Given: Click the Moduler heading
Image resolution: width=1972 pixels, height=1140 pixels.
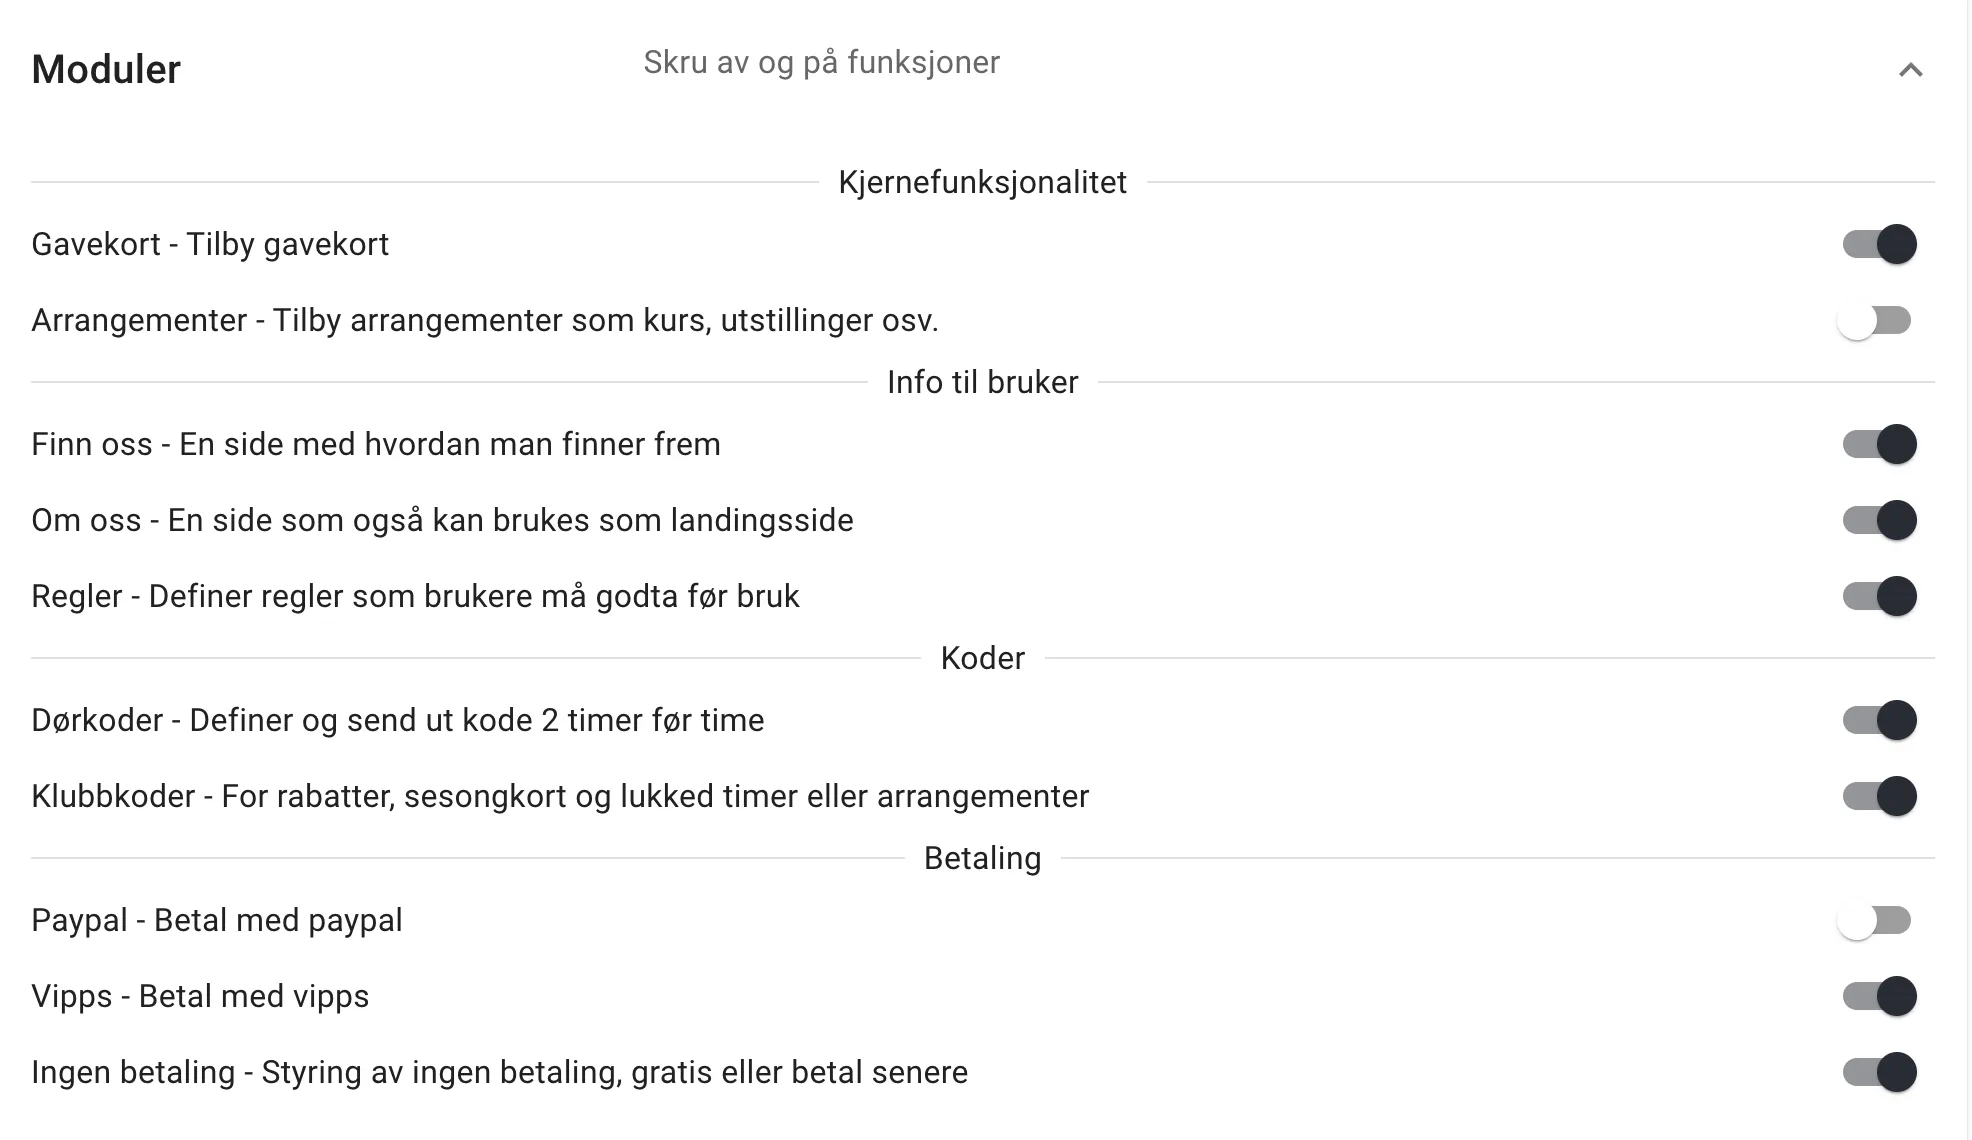Looking at the screenshot, I should click(x=106, y=68).
